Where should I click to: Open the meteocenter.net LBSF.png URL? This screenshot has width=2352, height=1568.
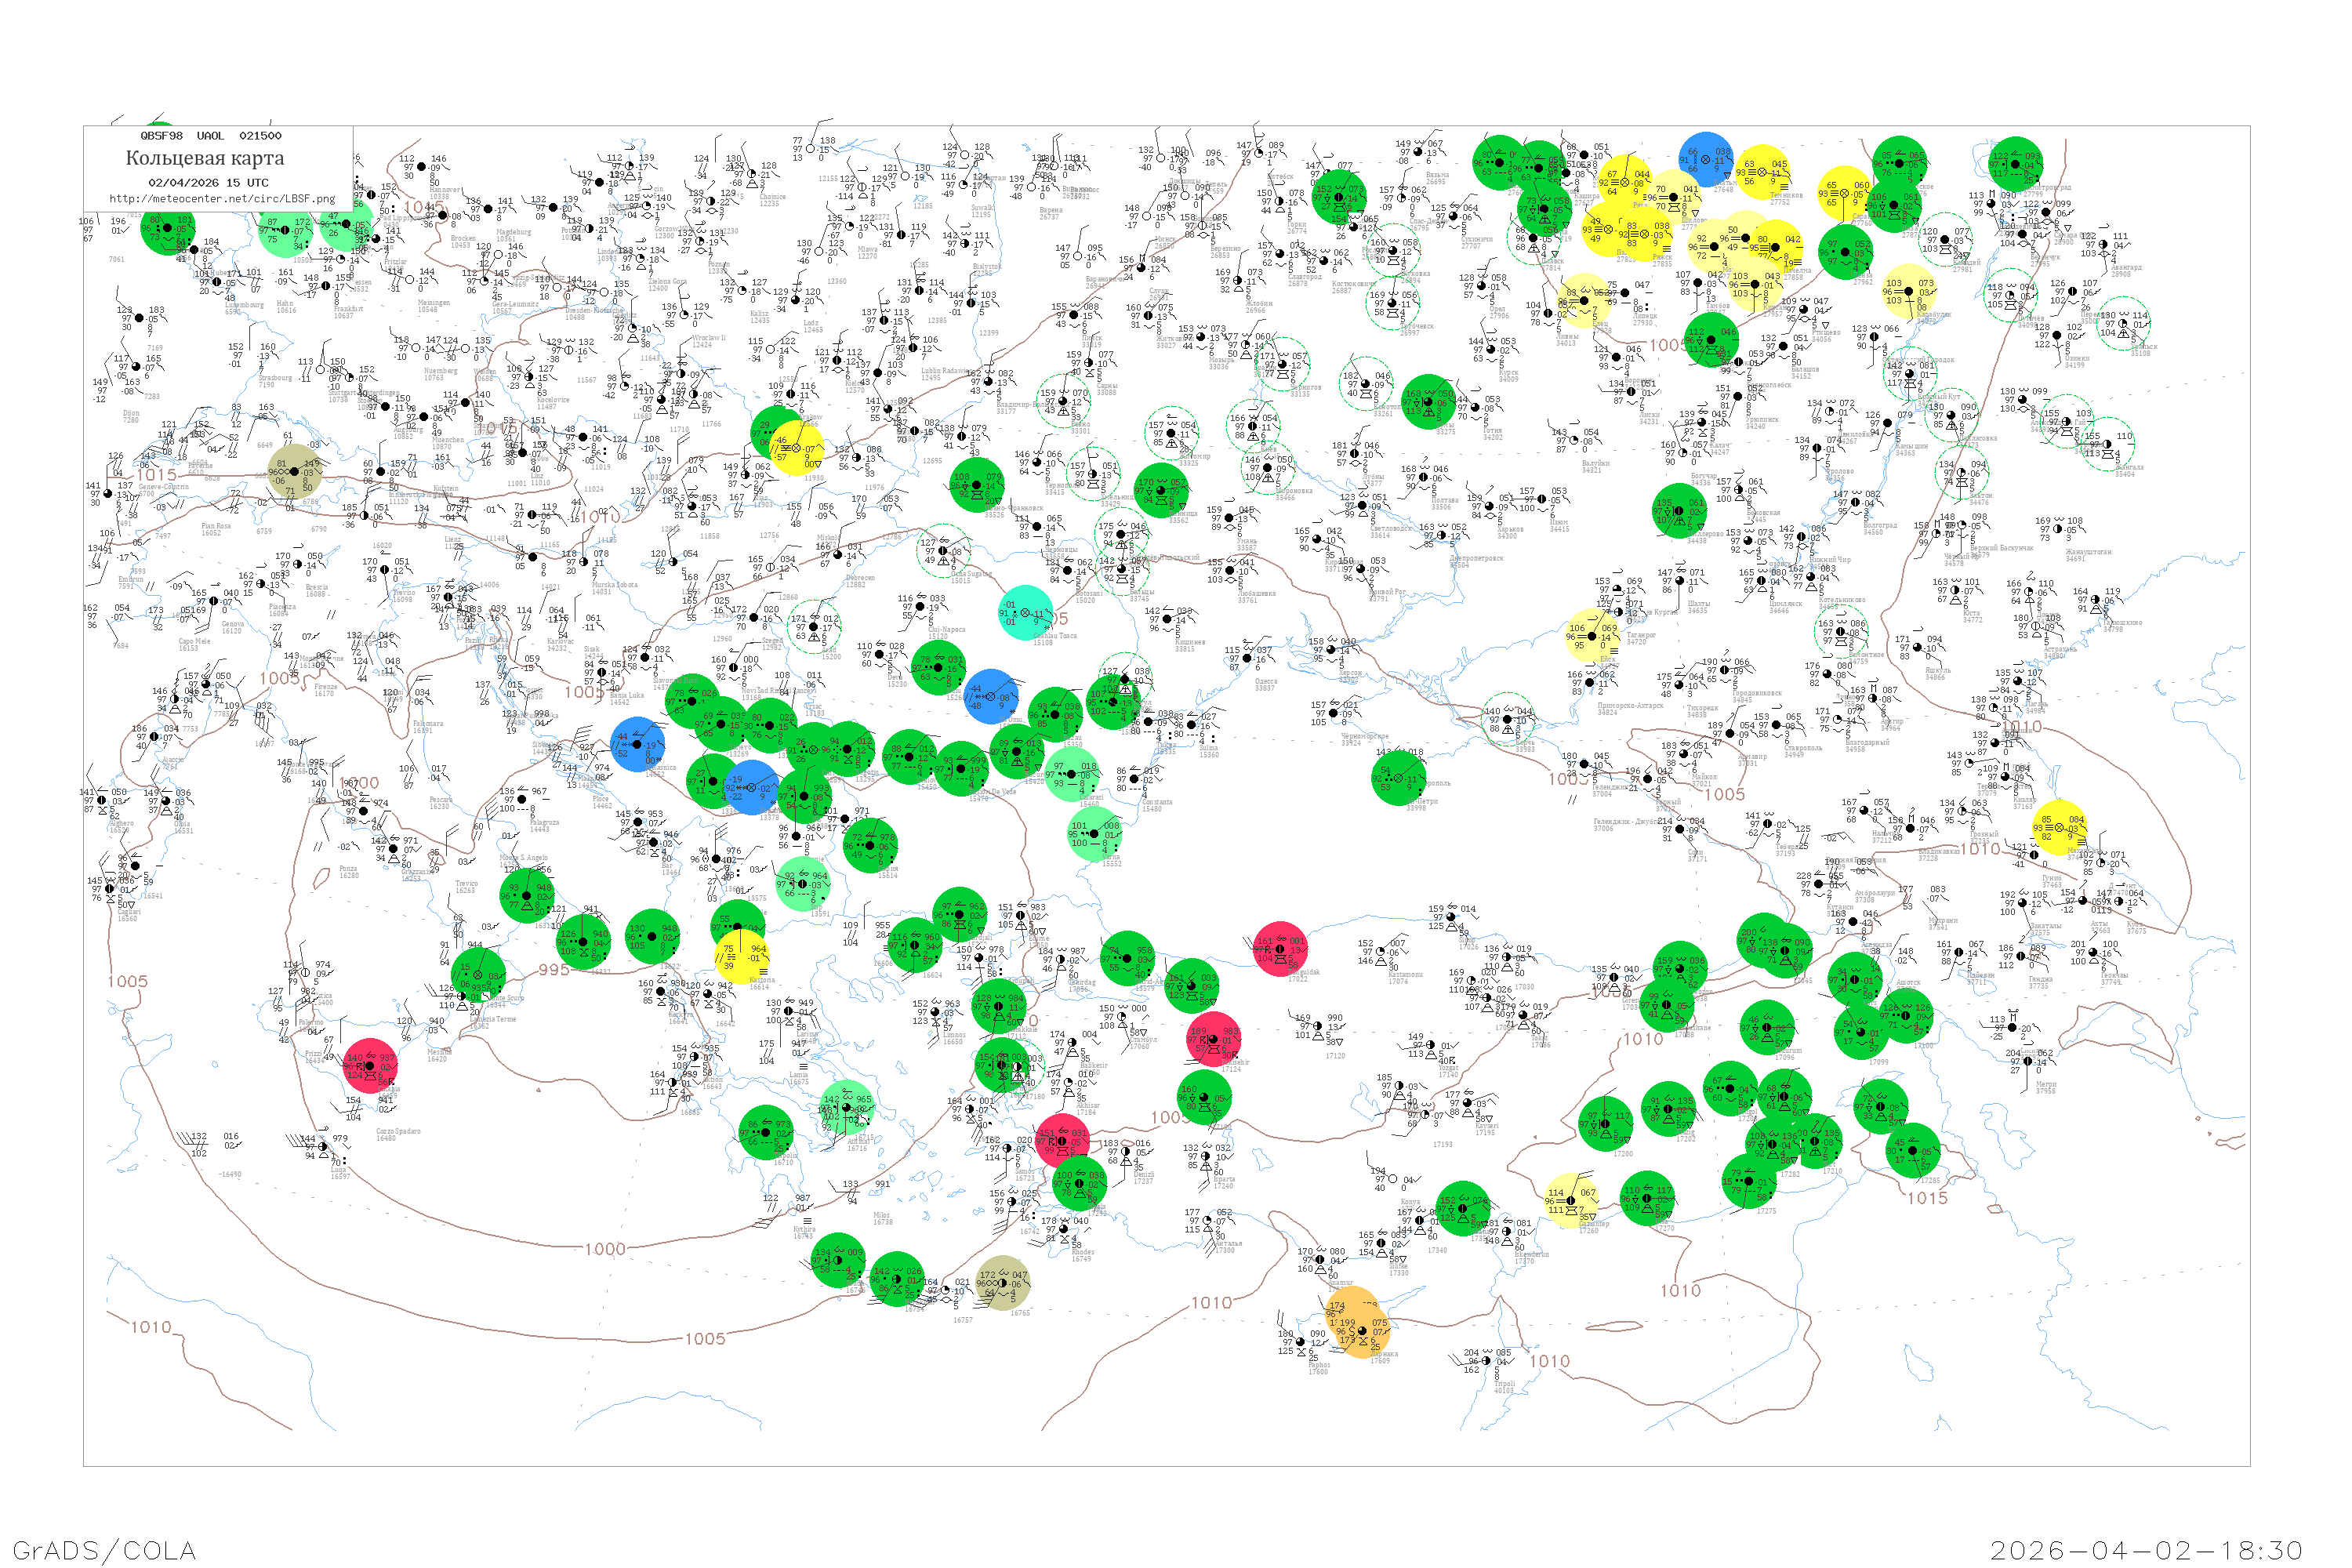click(x=222, y=199)
